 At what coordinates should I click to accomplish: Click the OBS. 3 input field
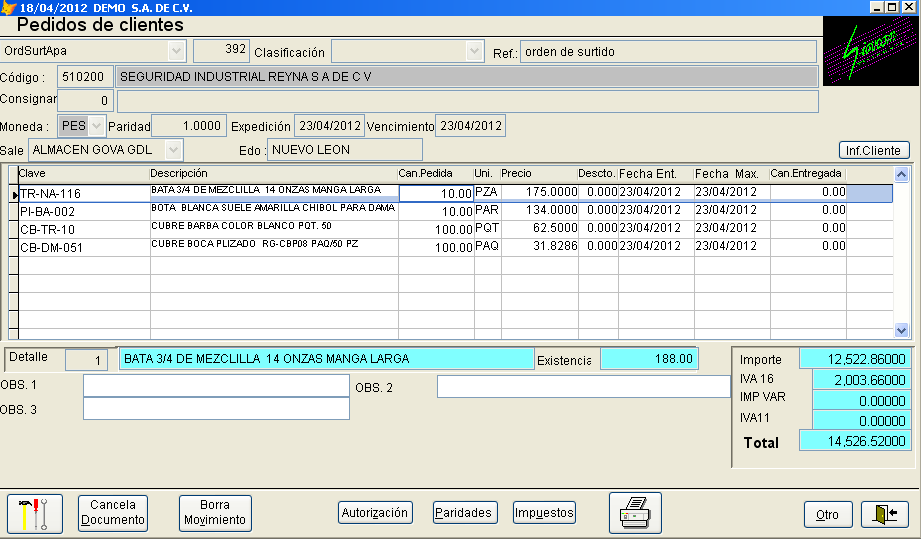point(216,409)
